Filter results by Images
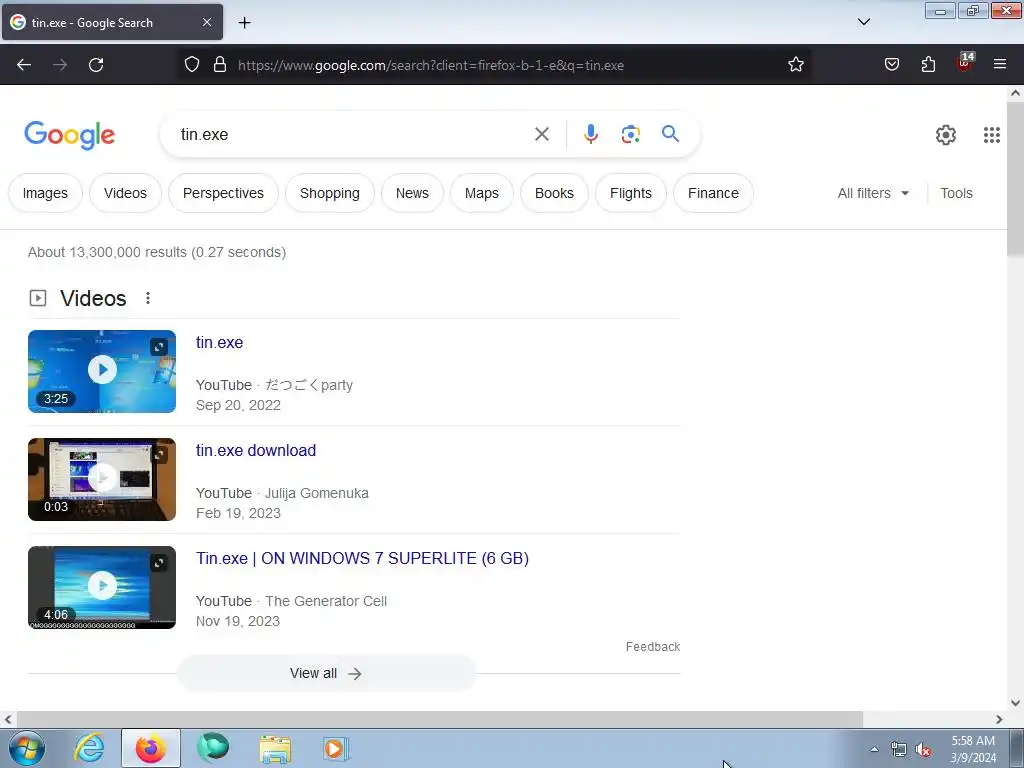Viewport: 1024px width, 768px height. pyautogui.click(x=45, y=193)
